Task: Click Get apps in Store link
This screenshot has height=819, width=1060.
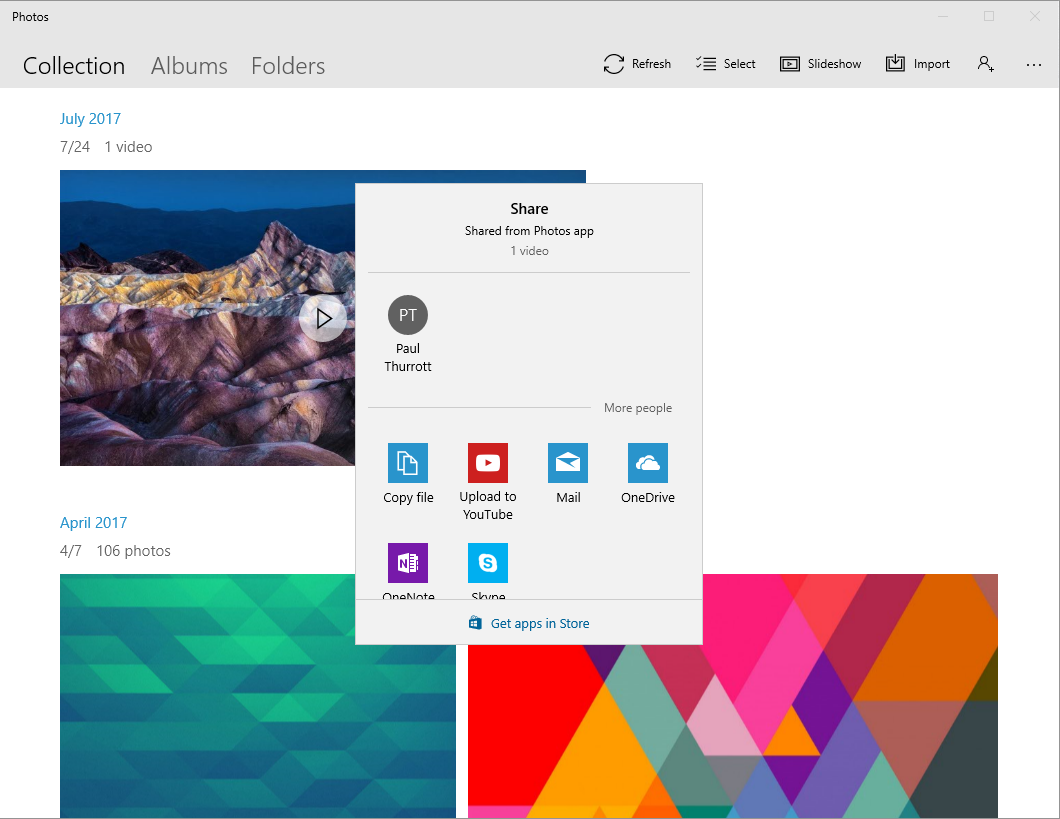Action: [529, 623]
